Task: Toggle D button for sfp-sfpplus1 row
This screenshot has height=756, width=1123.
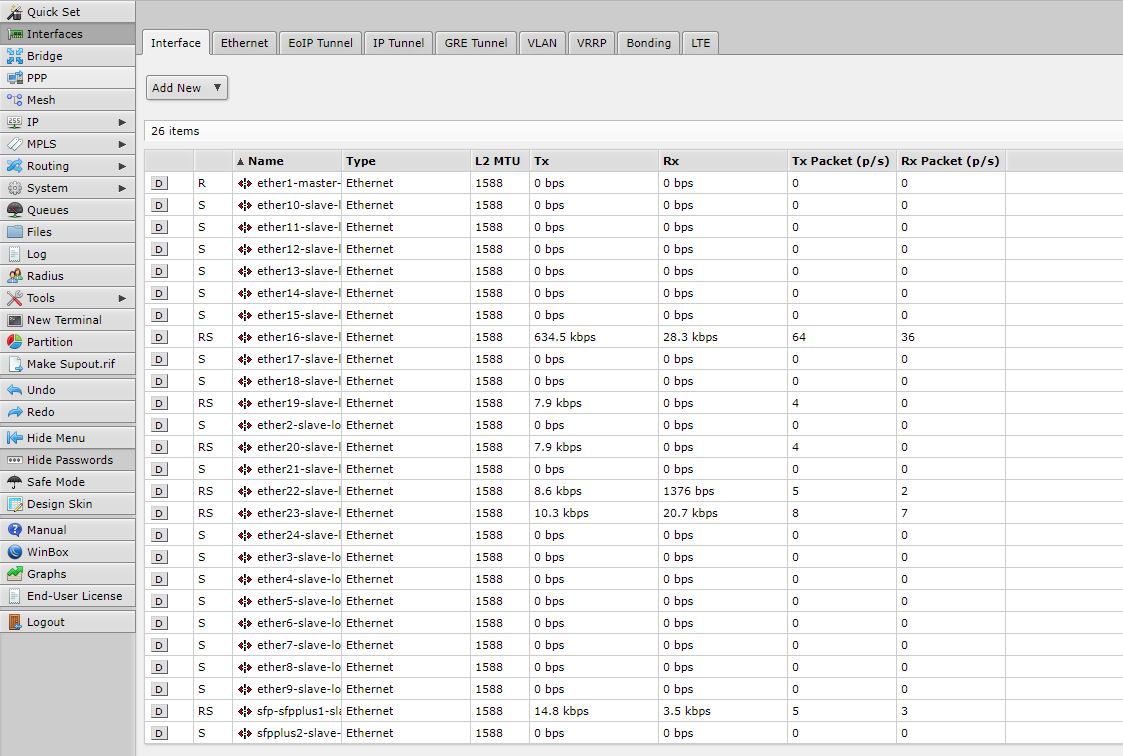Action: [160, 711]
